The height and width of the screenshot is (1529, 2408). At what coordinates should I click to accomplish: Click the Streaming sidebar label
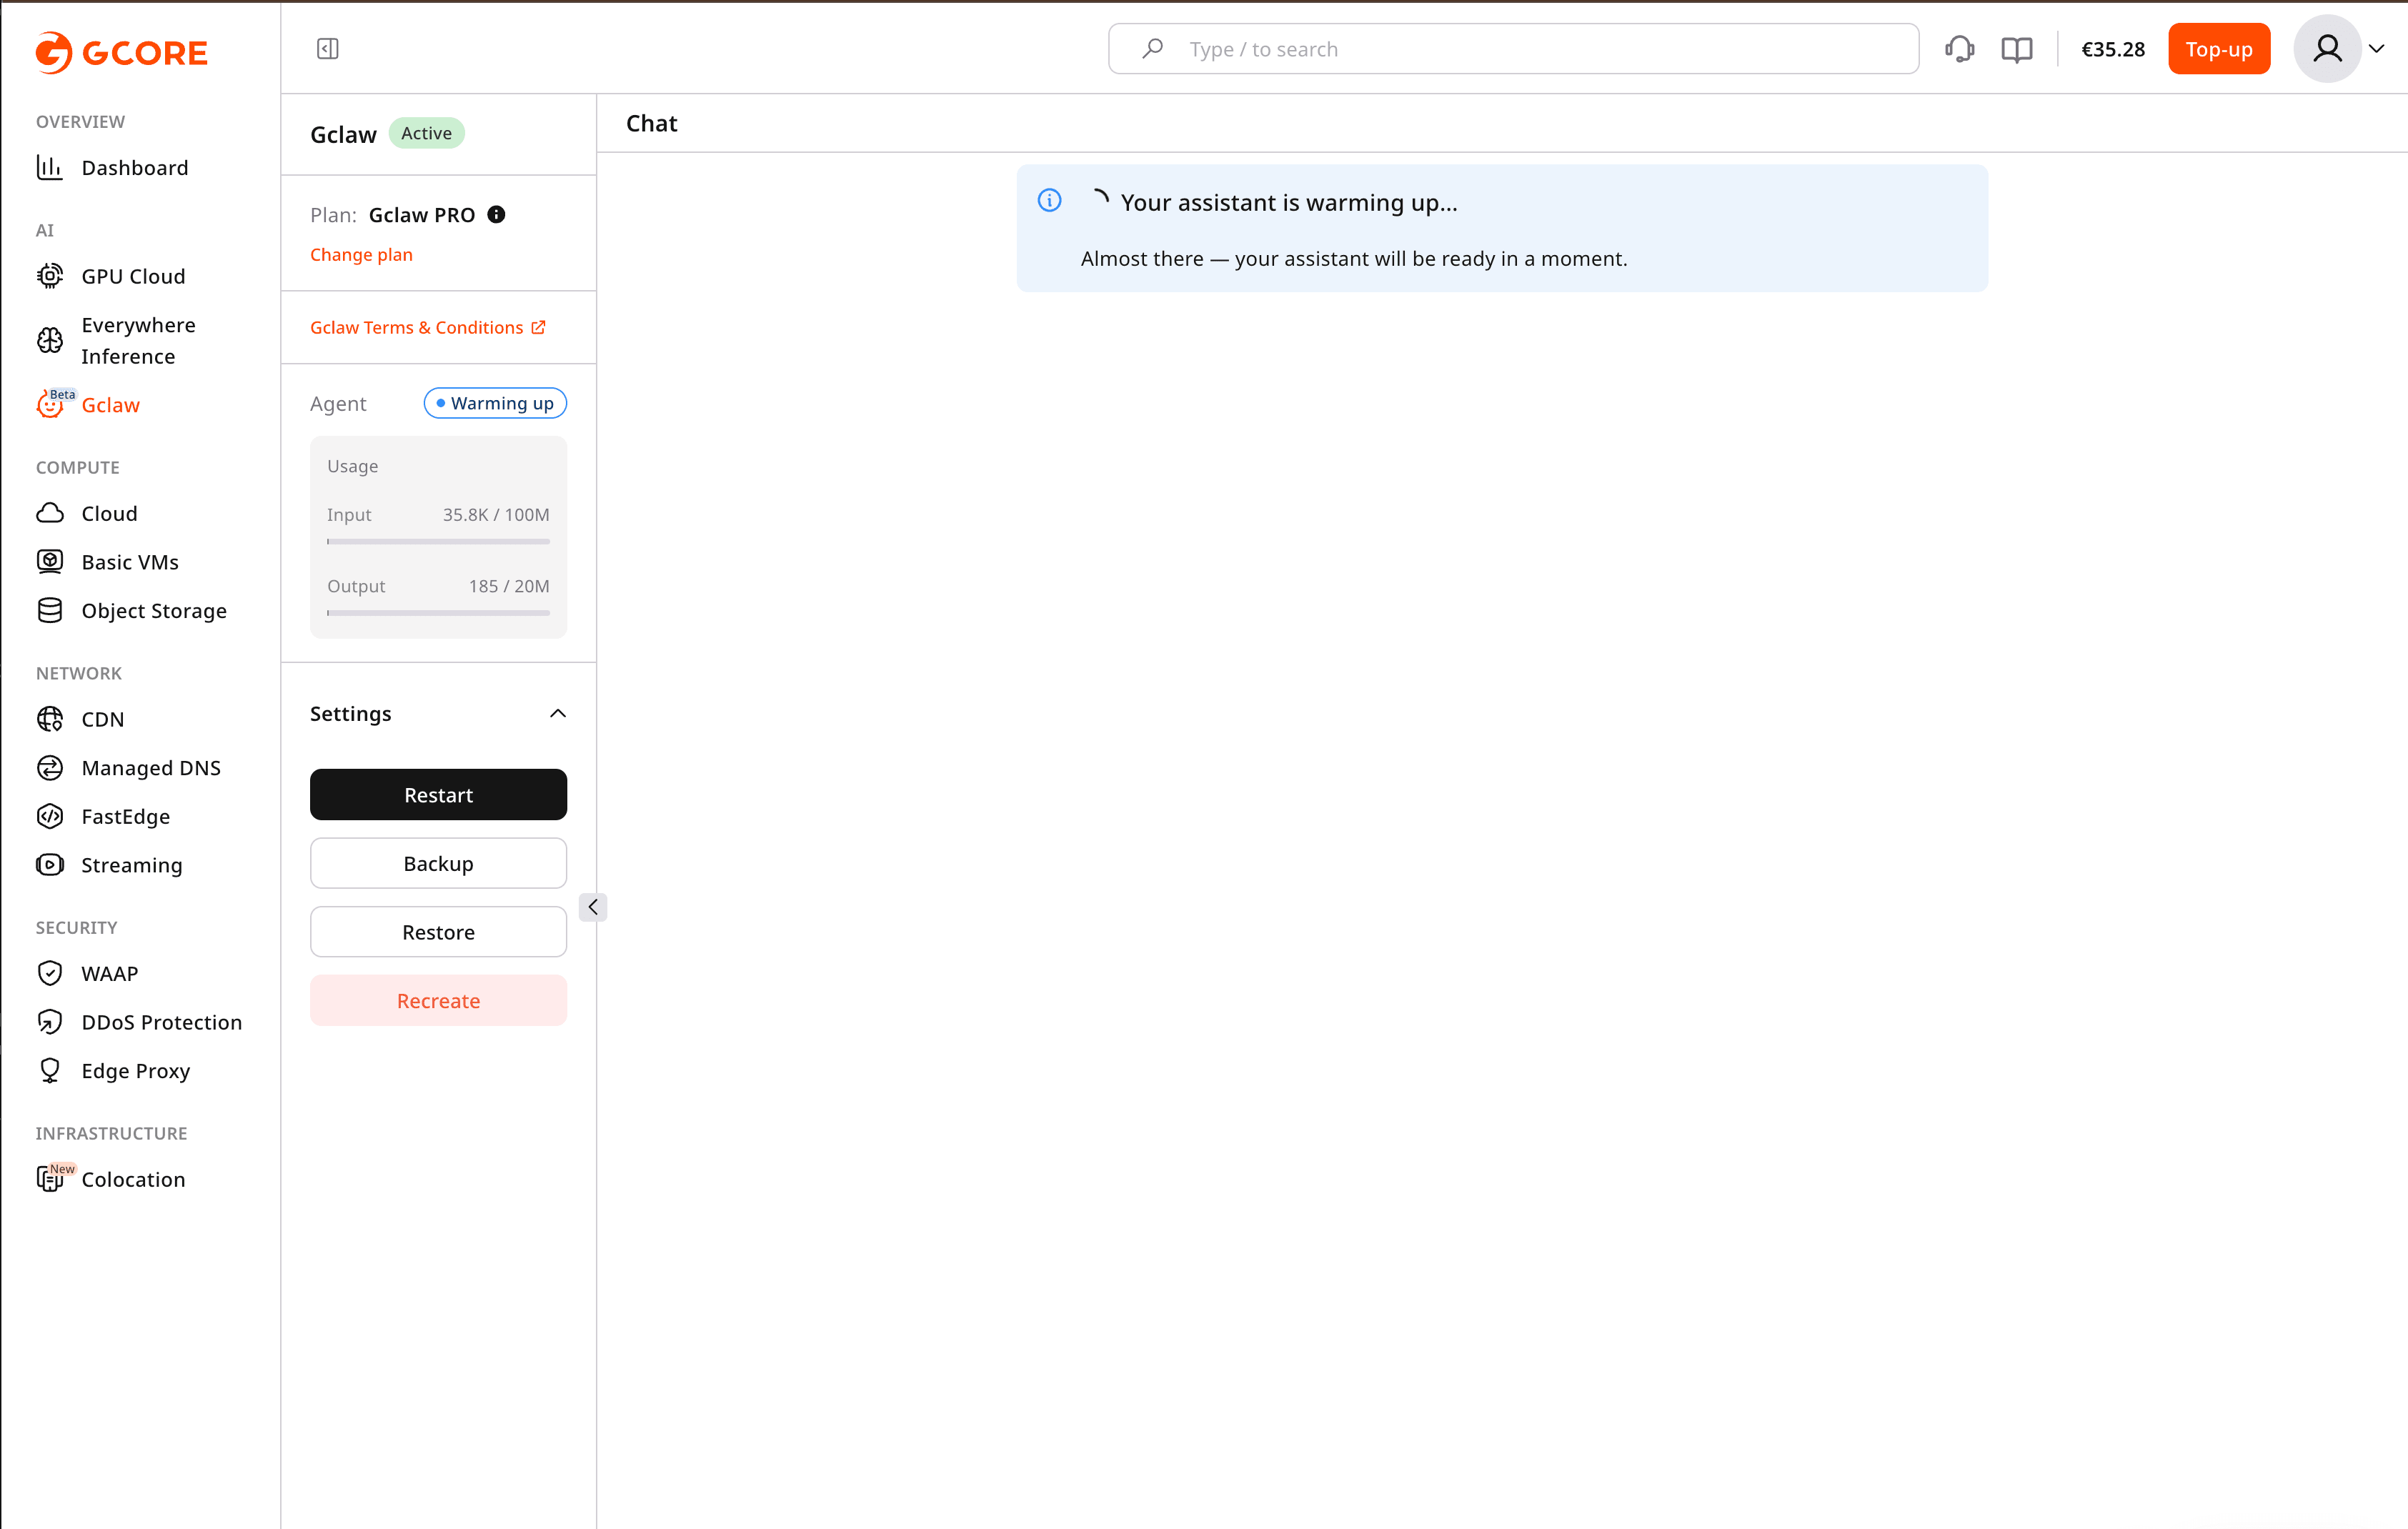tap(132, 866)
